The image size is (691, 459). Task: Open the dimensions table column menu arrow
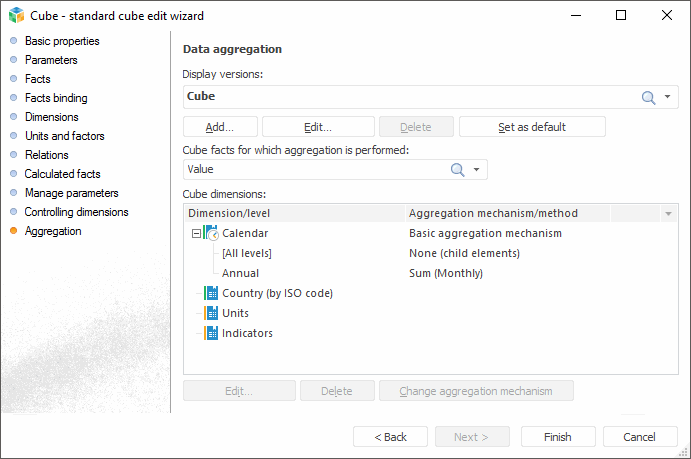[668, 213]
